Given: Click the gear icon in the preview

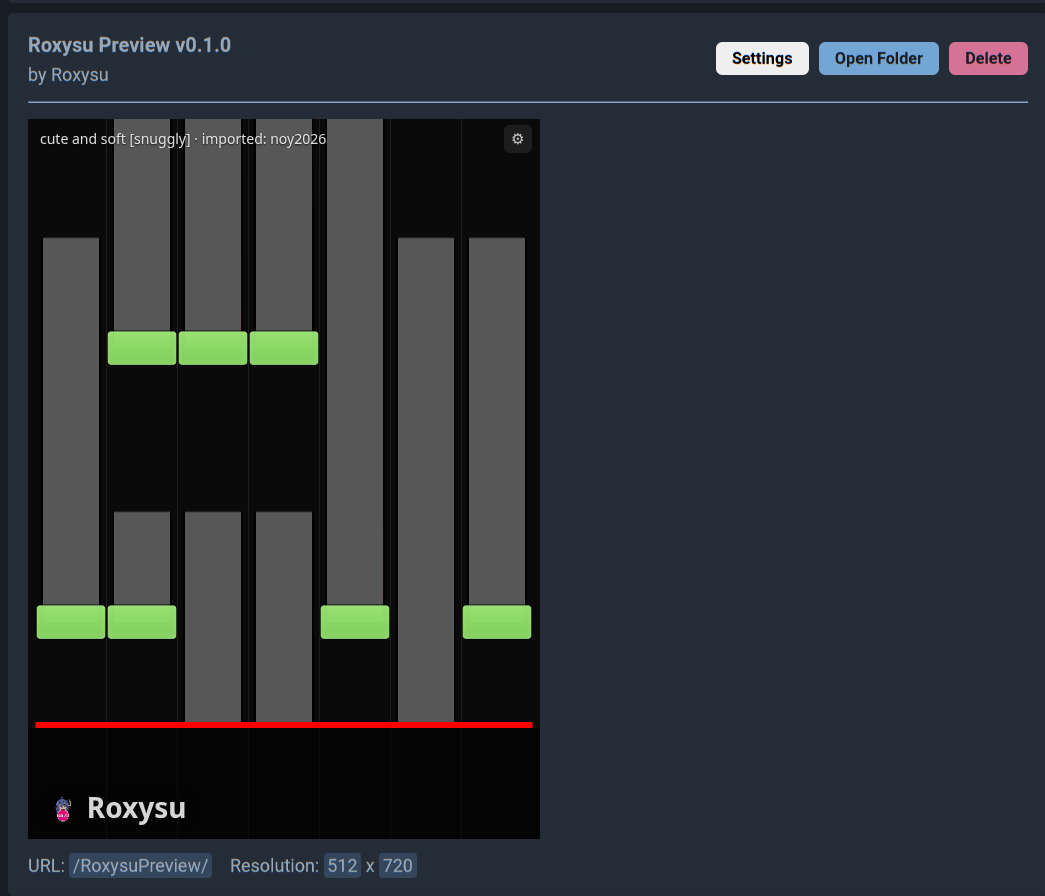Looking at the screenshot, I should pyautogui.click(x=517, y=139).
